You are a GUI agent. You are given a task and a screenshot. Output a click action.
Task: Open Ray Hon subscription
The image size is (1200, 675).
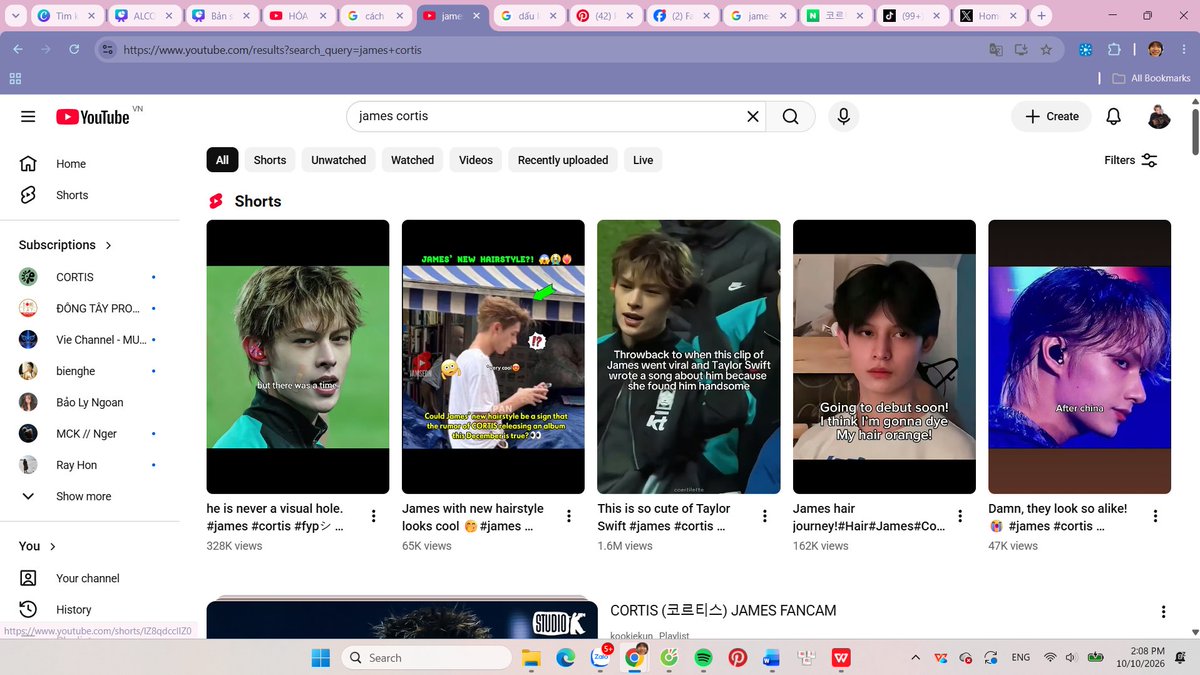click(76, 465)
